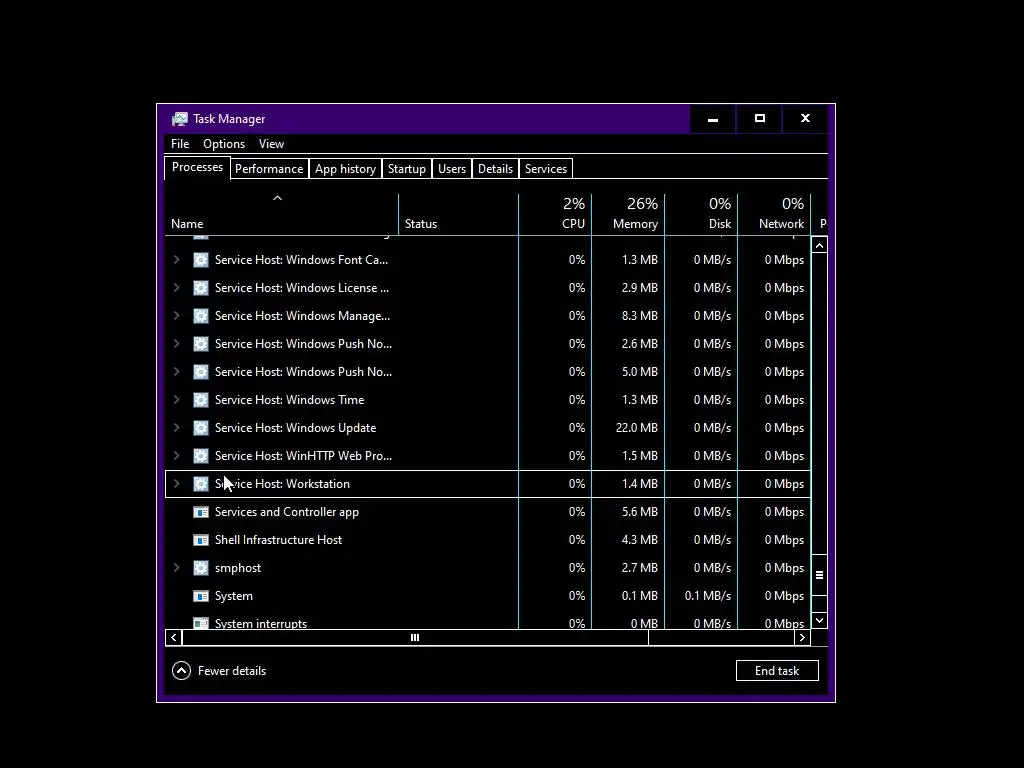
Task: Click the Shell Infrastructure Host icon
Action: pos(201,540)
